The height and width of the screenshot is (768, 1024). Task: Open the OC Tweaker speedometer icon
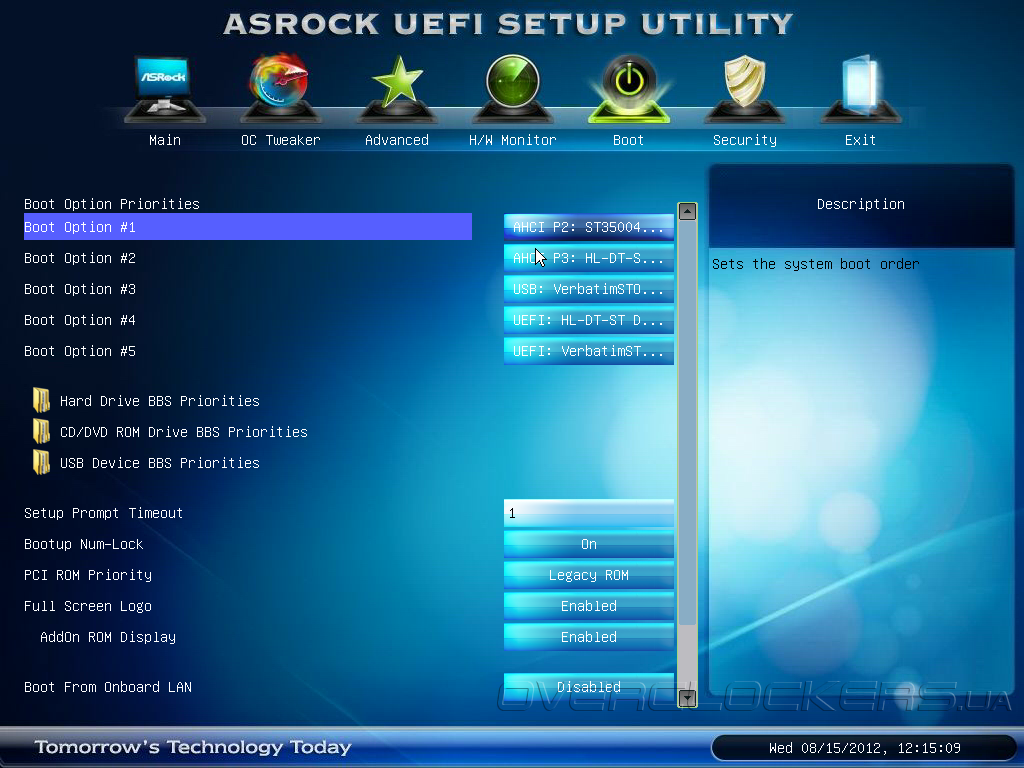tap(281, 88)
